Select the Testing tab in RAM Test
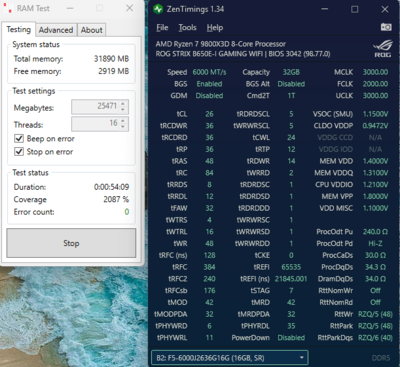The image size is (400, 367). [19, 29]
